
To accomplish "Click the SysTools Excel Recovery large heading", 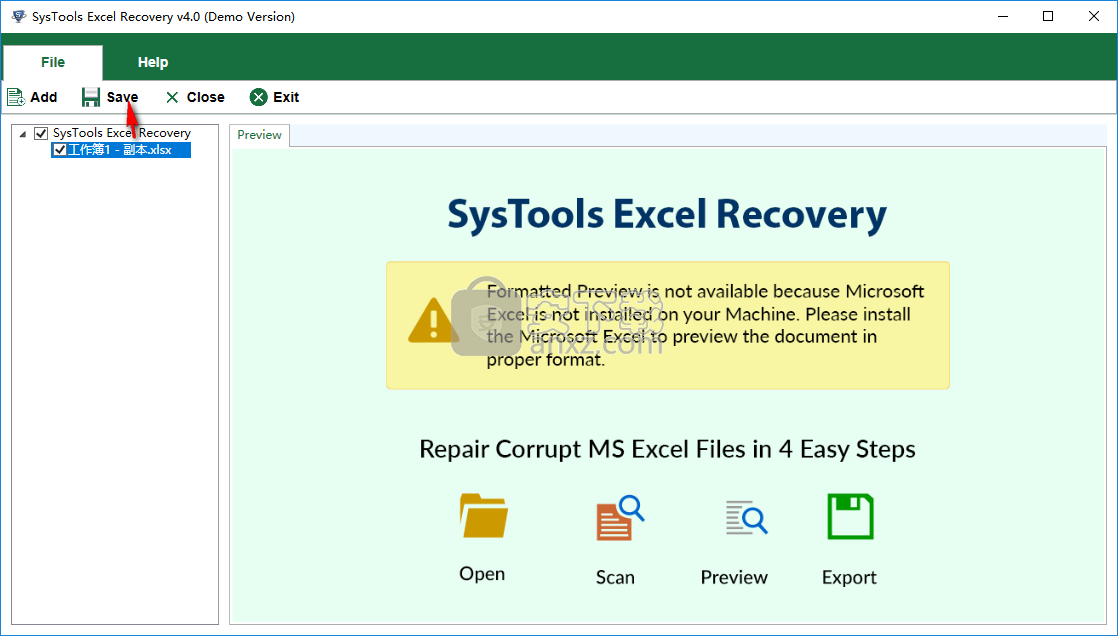I will (667, 215).
